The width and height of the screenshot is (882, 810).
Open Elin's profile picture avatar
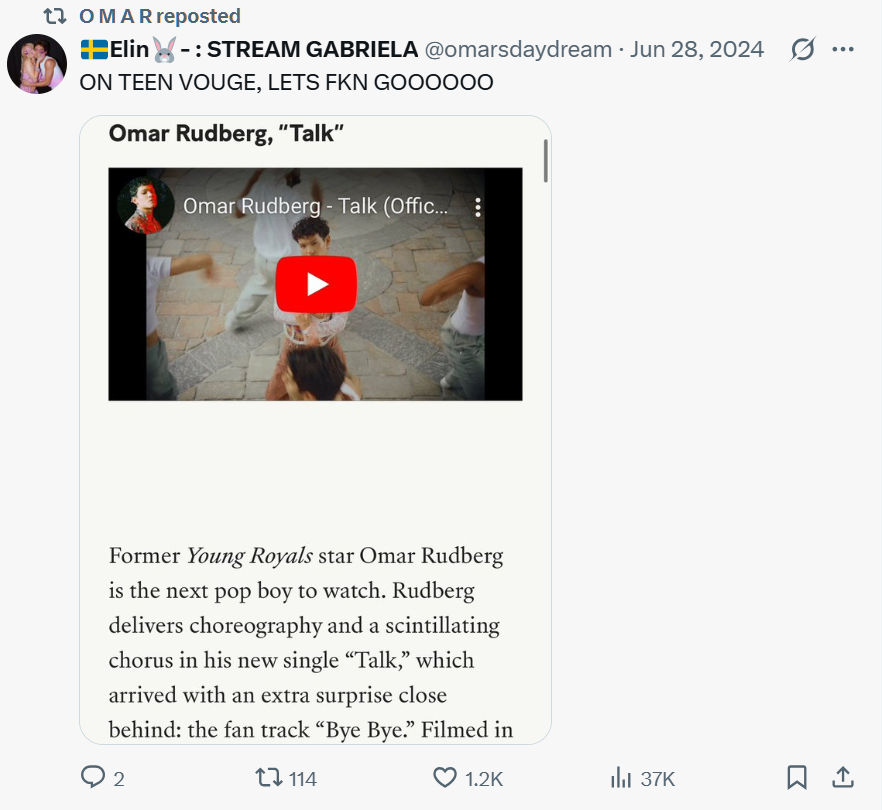[x=37, y=64]
